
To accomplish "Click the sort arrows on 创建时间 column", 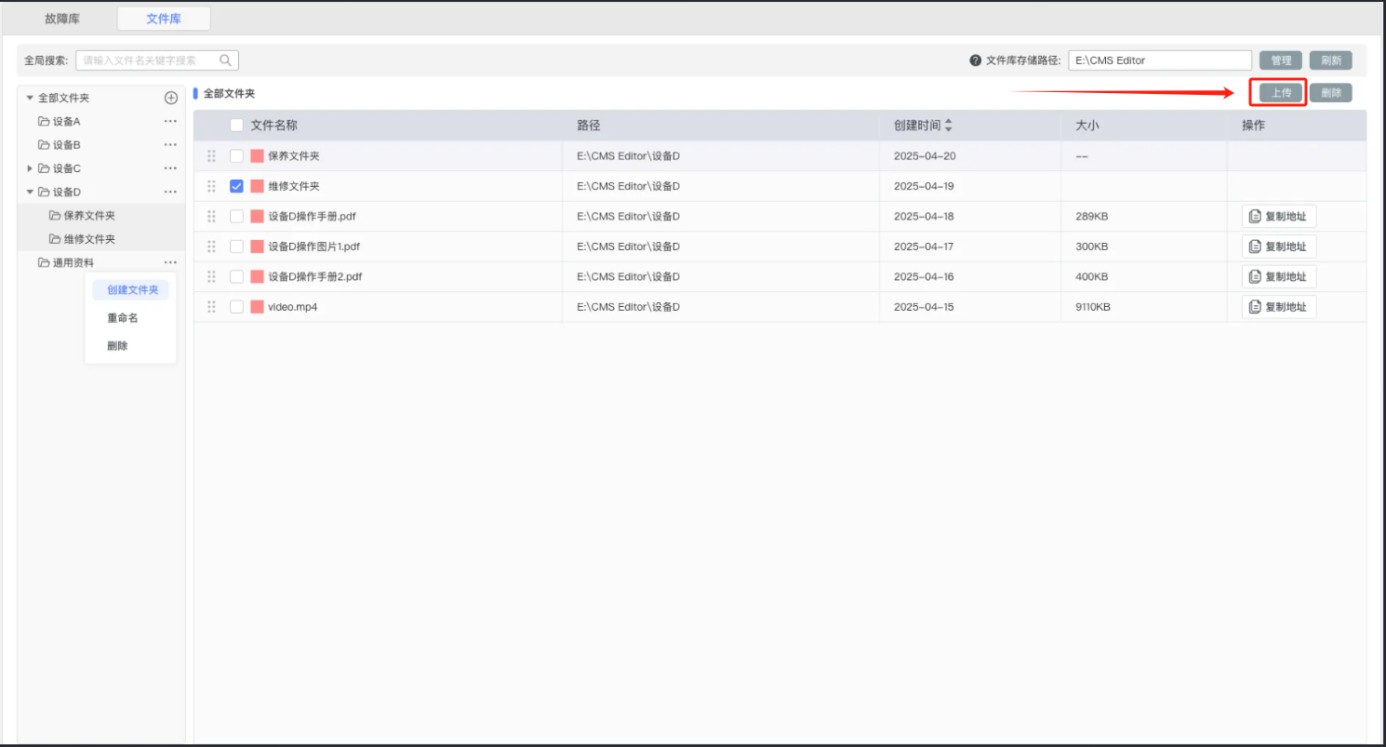I will click(949, 126).
